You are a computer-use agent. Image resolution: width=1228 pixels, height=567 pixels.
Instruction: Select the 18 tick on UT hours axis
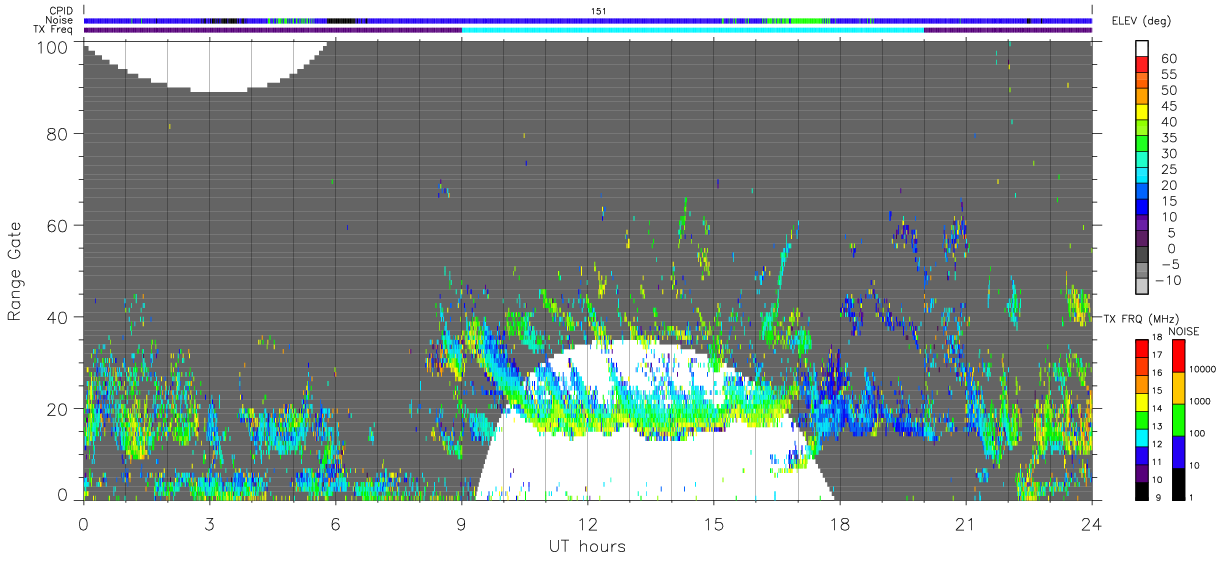839,524
